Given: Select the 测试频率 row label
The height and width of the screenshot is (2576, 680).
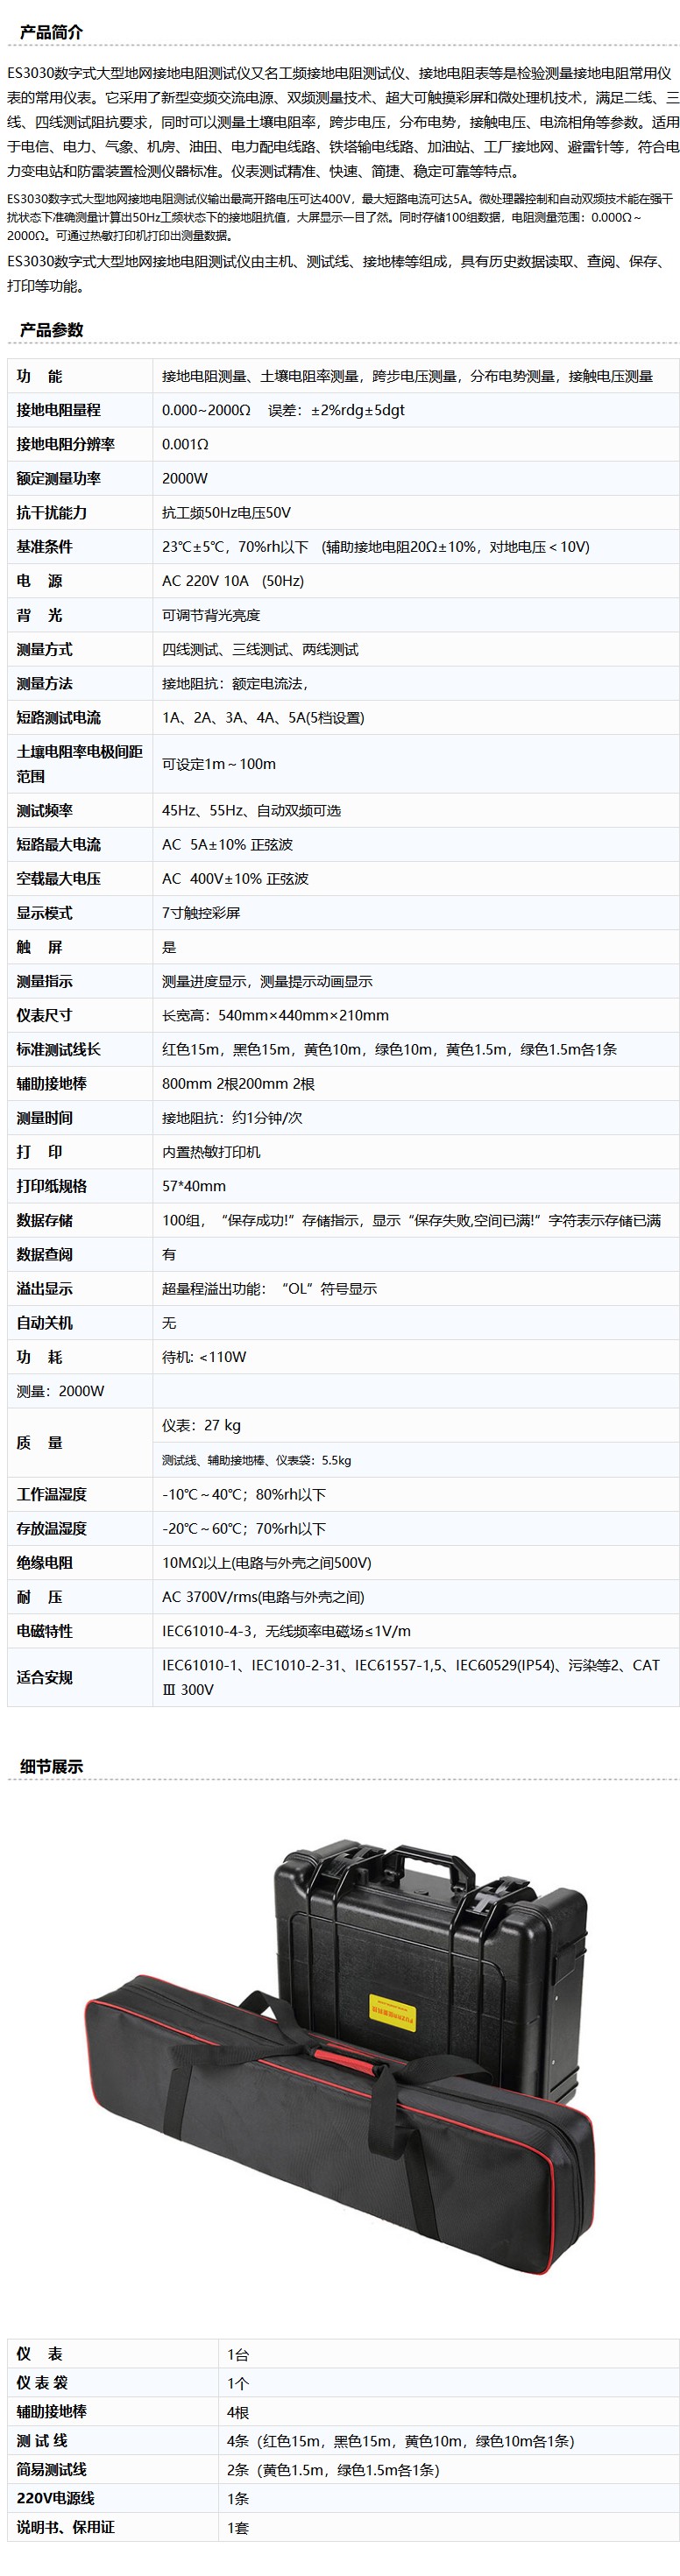Looking at the screenshot, I should point(44,810).
